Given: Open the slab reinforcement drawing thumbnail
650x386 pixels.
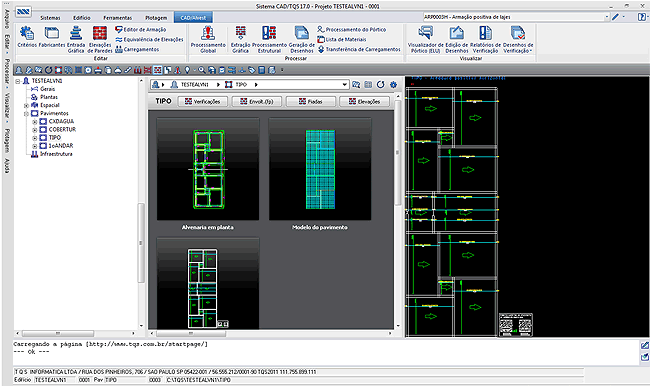Looking at the screenshot, I should point(208,284).
